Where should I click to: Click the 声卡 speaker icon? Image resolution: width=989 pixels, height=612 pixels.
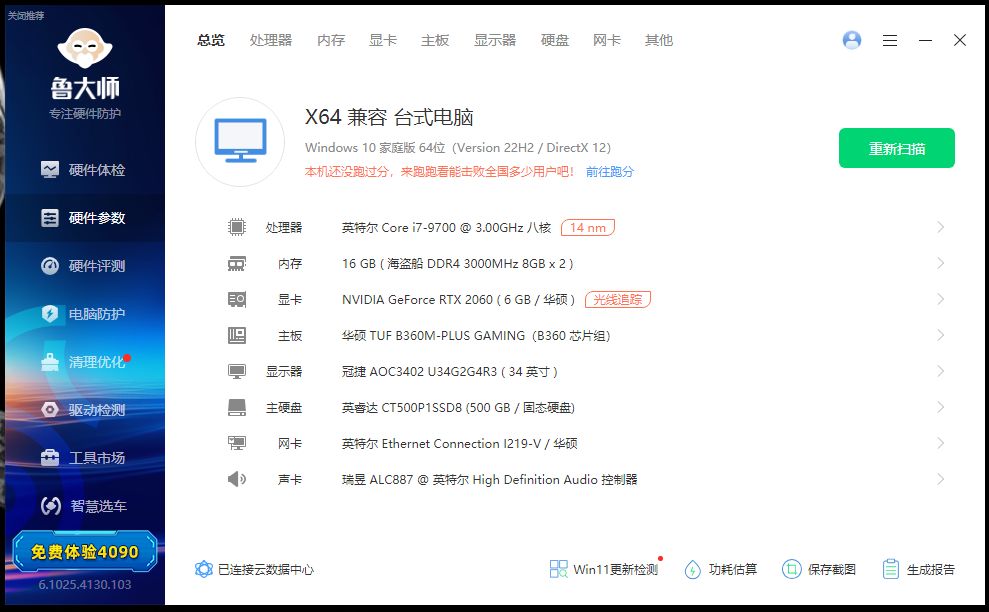click(x=237, y=479)
